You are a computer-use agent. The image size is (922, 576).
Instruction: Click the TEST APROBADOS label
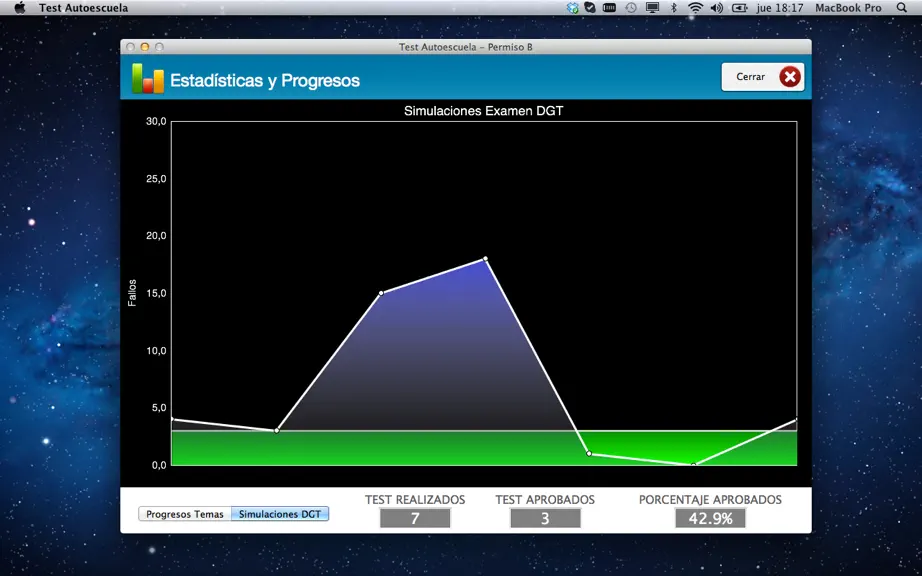click(x=545, y=500)
